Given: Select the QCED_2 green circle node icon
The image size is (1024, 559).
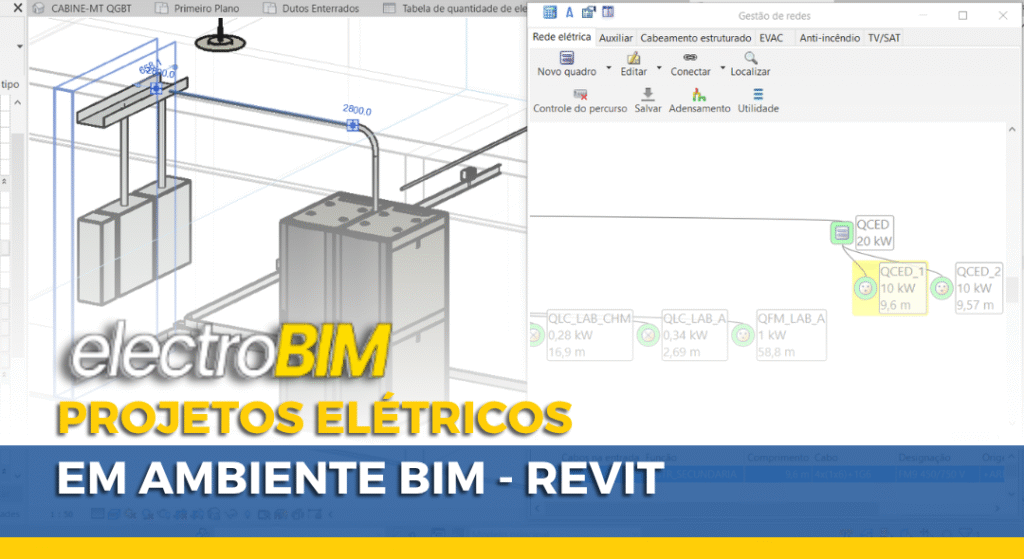Looking at the screenshot, I should (942, 287).
